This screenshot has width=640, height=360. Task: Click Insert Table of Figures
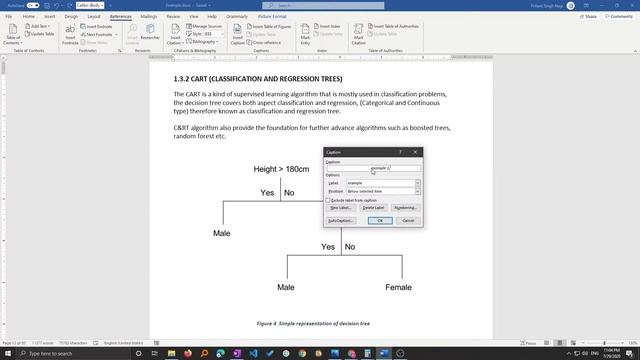tap(269, 26)
